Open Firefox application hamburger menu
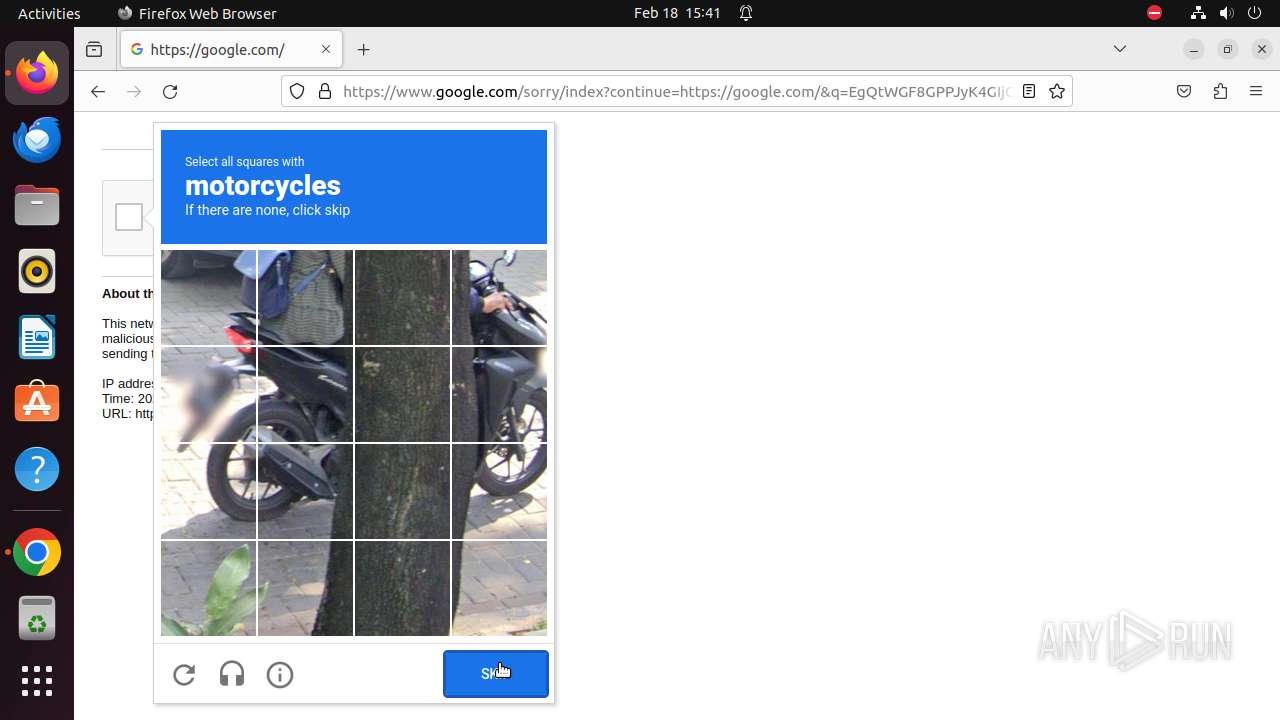1280x720 pixels. 1256,91
